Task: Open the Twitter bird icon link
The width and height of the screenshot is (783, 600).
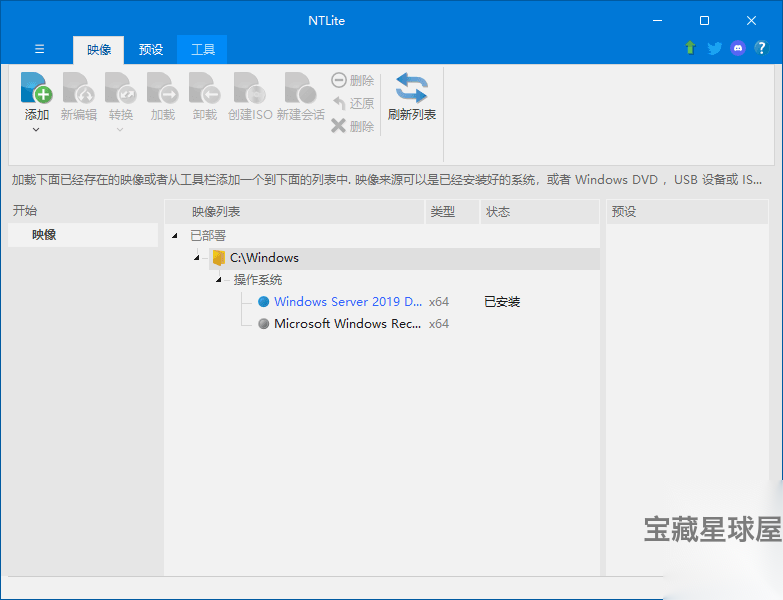Action: point(714,48)
